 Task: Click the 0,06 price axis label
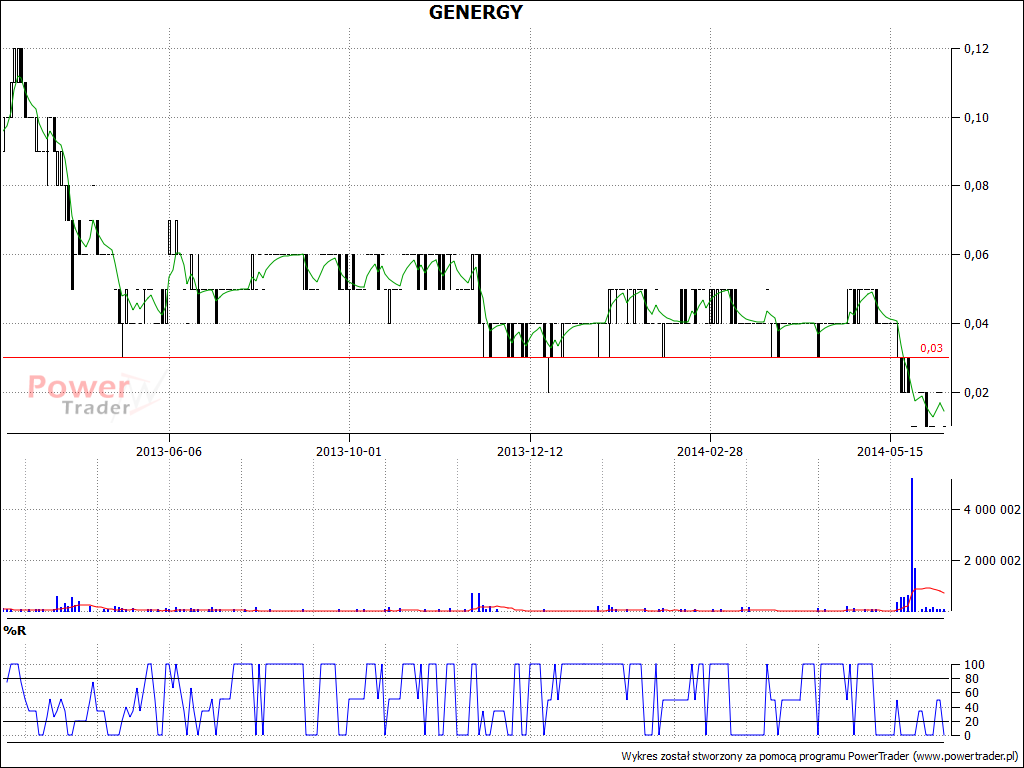[976, 255]
